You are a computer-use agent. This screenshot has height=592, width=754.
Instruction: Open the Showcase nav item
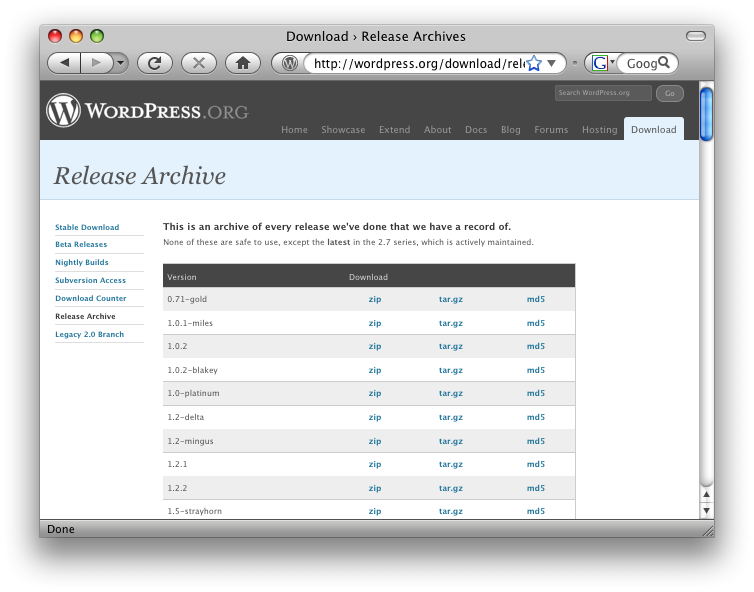click(343, 130)
